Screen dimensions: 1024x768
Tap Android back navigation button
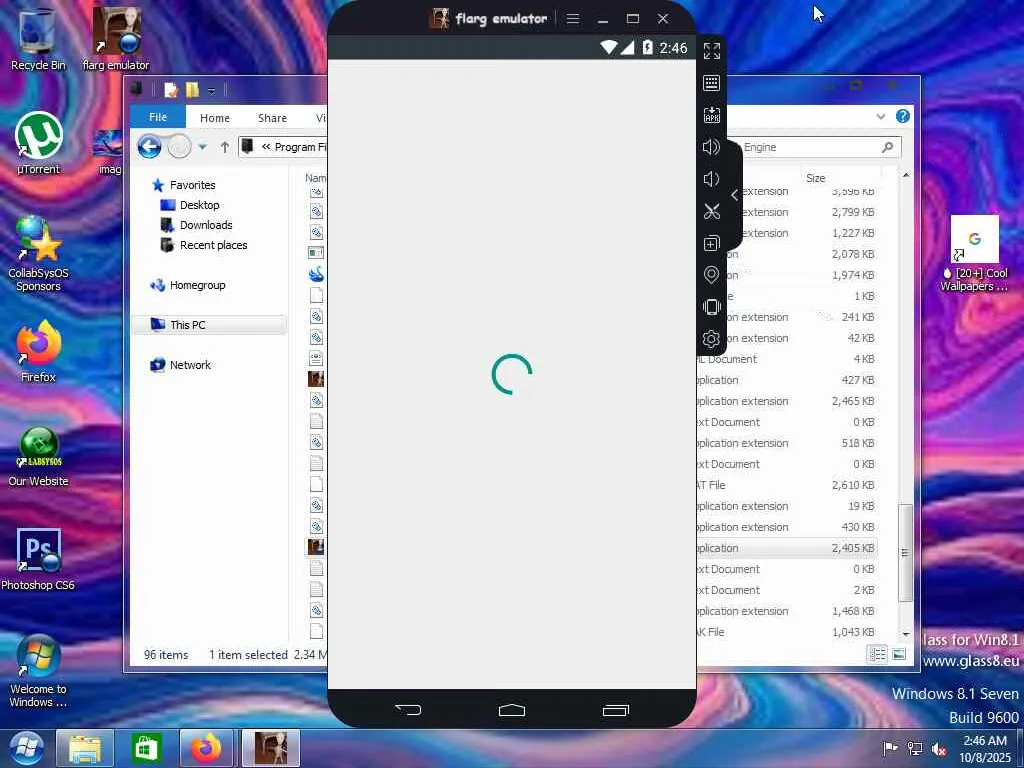(x=408, y=710)
